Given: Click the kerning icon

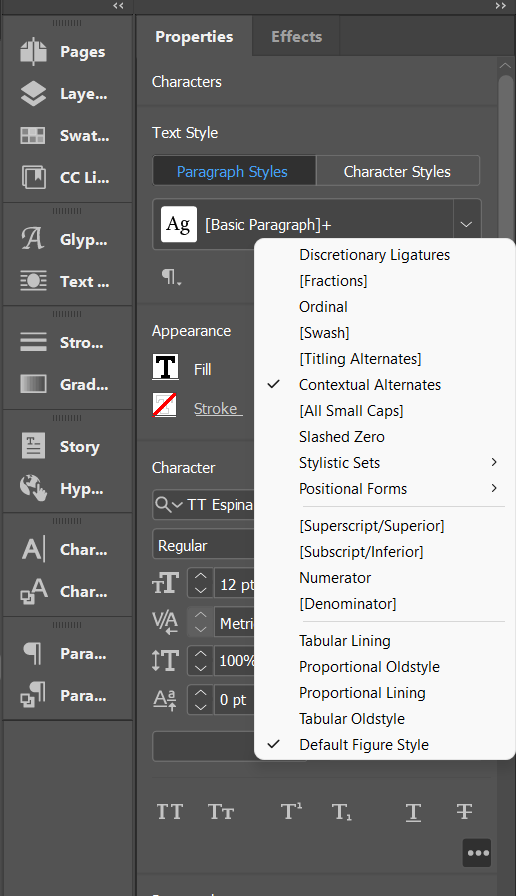Looking at the screenshot, I should pos(166,623).
